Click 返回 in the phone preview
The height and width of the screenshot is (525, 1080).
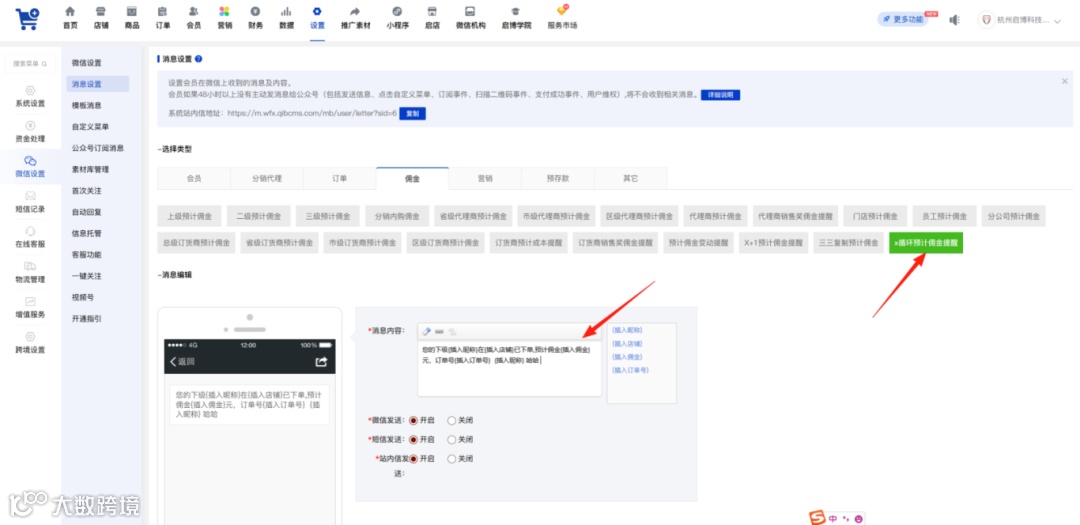pos(183,362)
